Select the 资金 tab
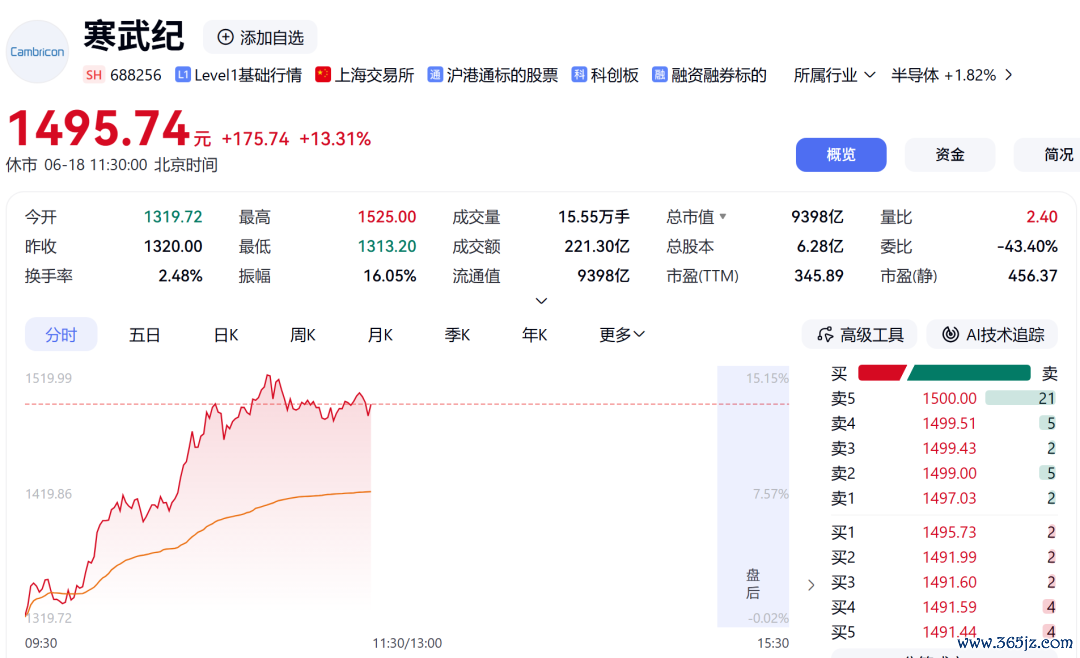The height and width of the screenshot is (658, 1080). click(x=949, y=155)
